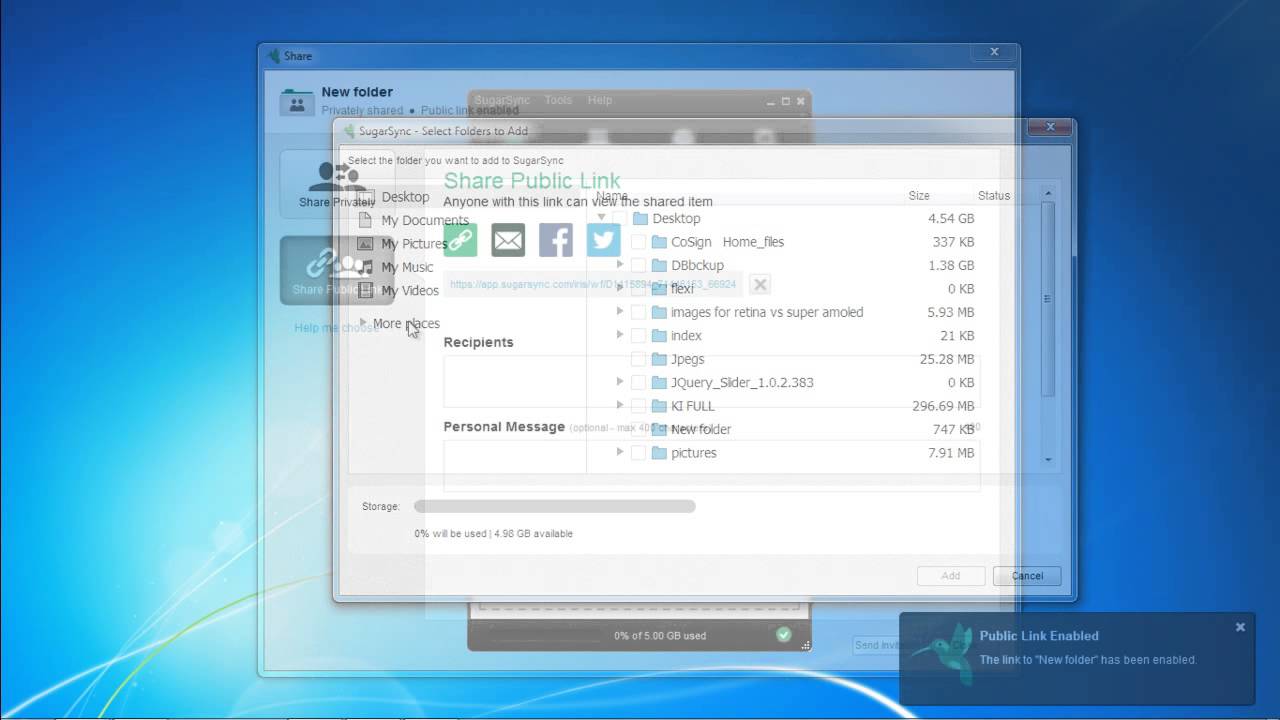Check the Jpegs folder checkbox
Screen dimensions: 1280x720
click(x=638, y=359)
